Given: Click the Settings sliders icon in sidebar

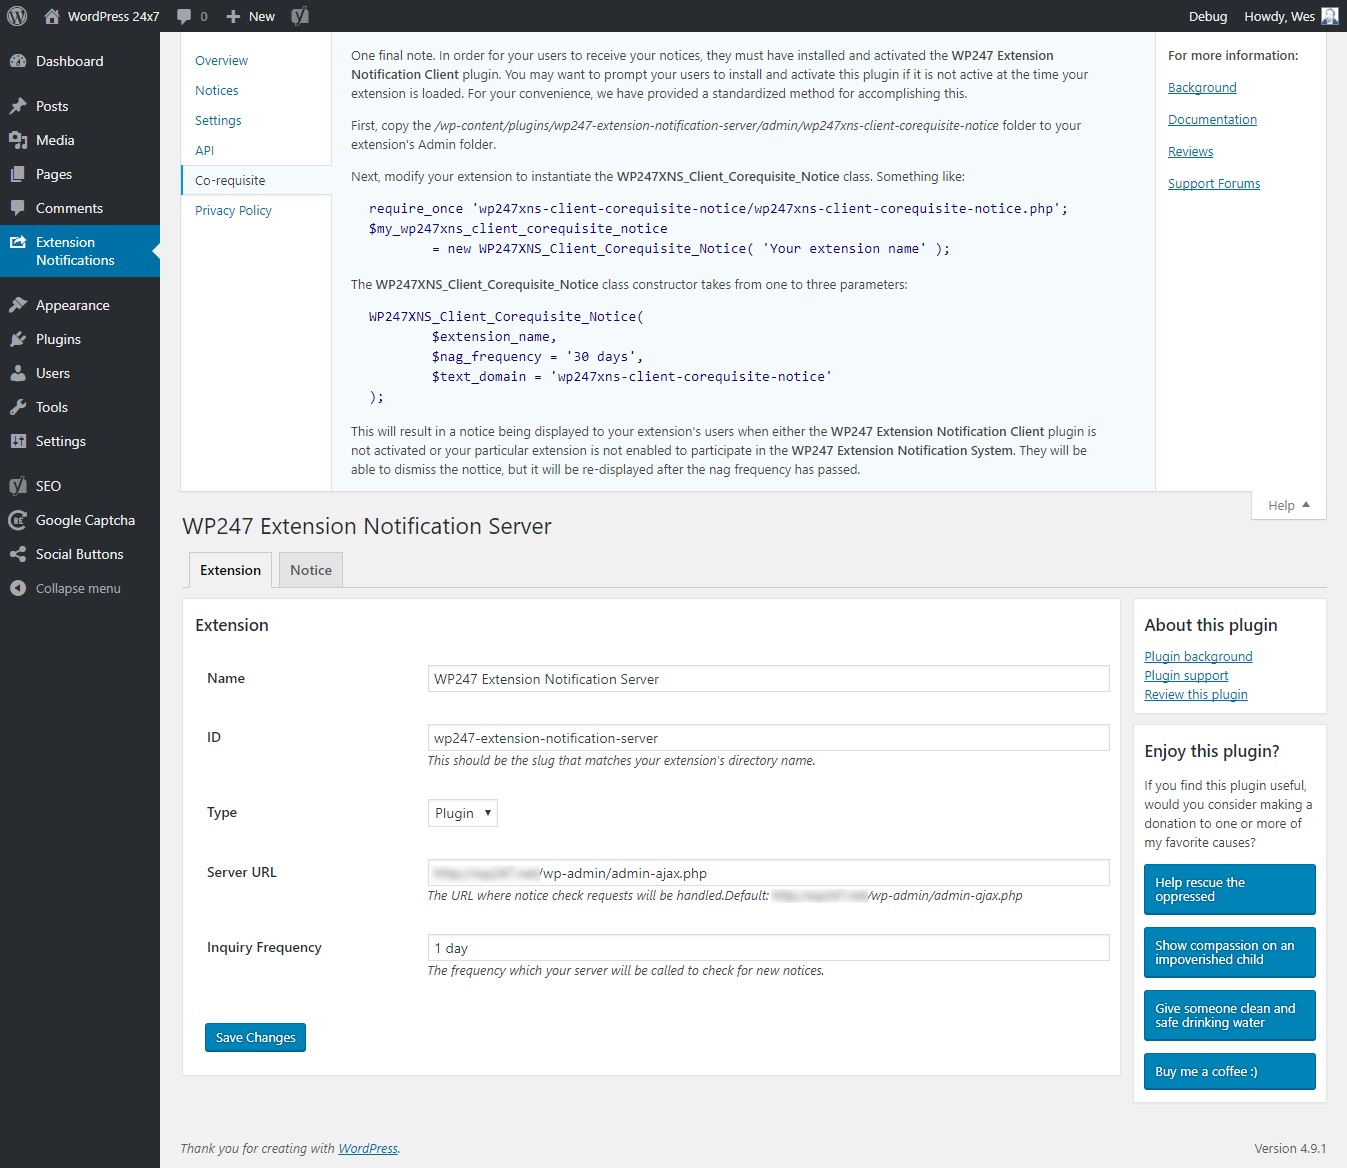Looking at the screenshot, I should (18, 441).
